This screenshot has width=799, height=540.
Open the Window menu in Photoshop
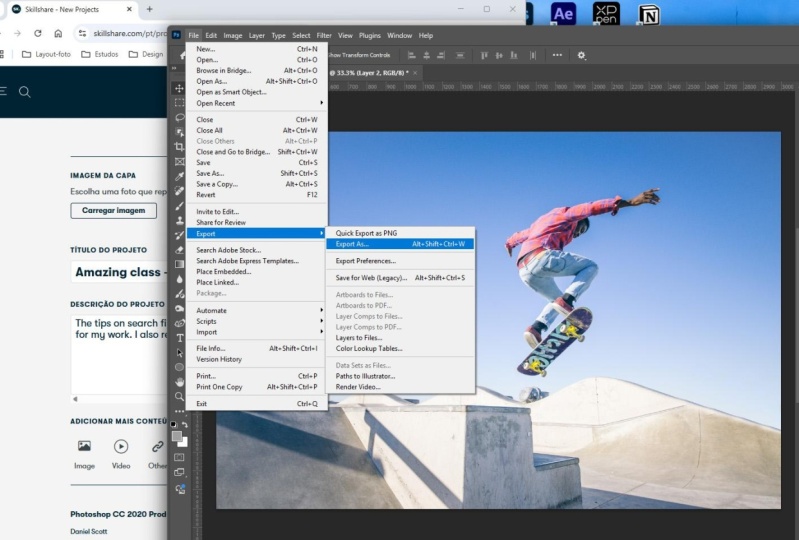(x=400, y=36)
